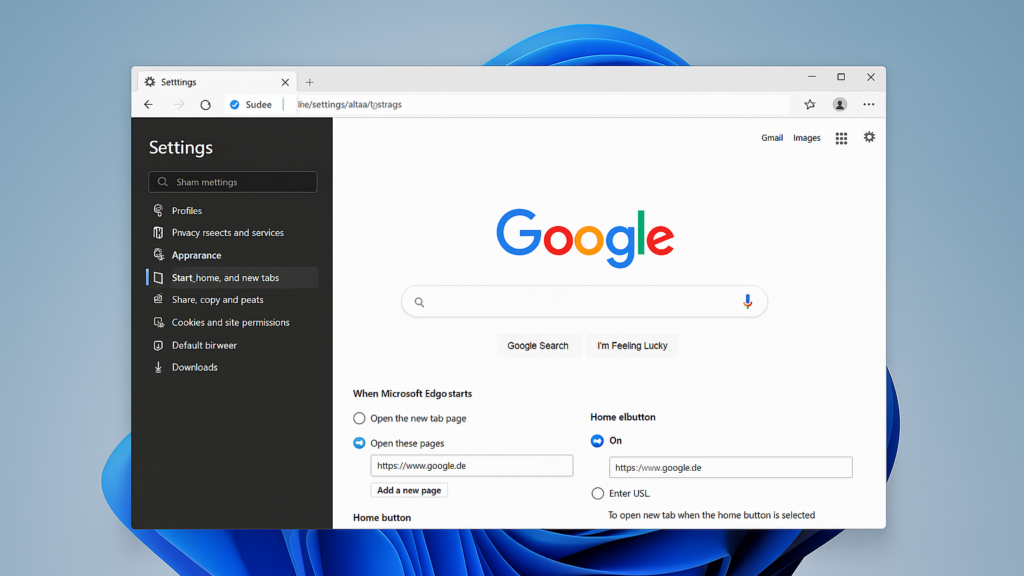Start voice search with microphone icon
Image resolution: width=1024 pixels, height=576 pixels.
click(747, 301)
